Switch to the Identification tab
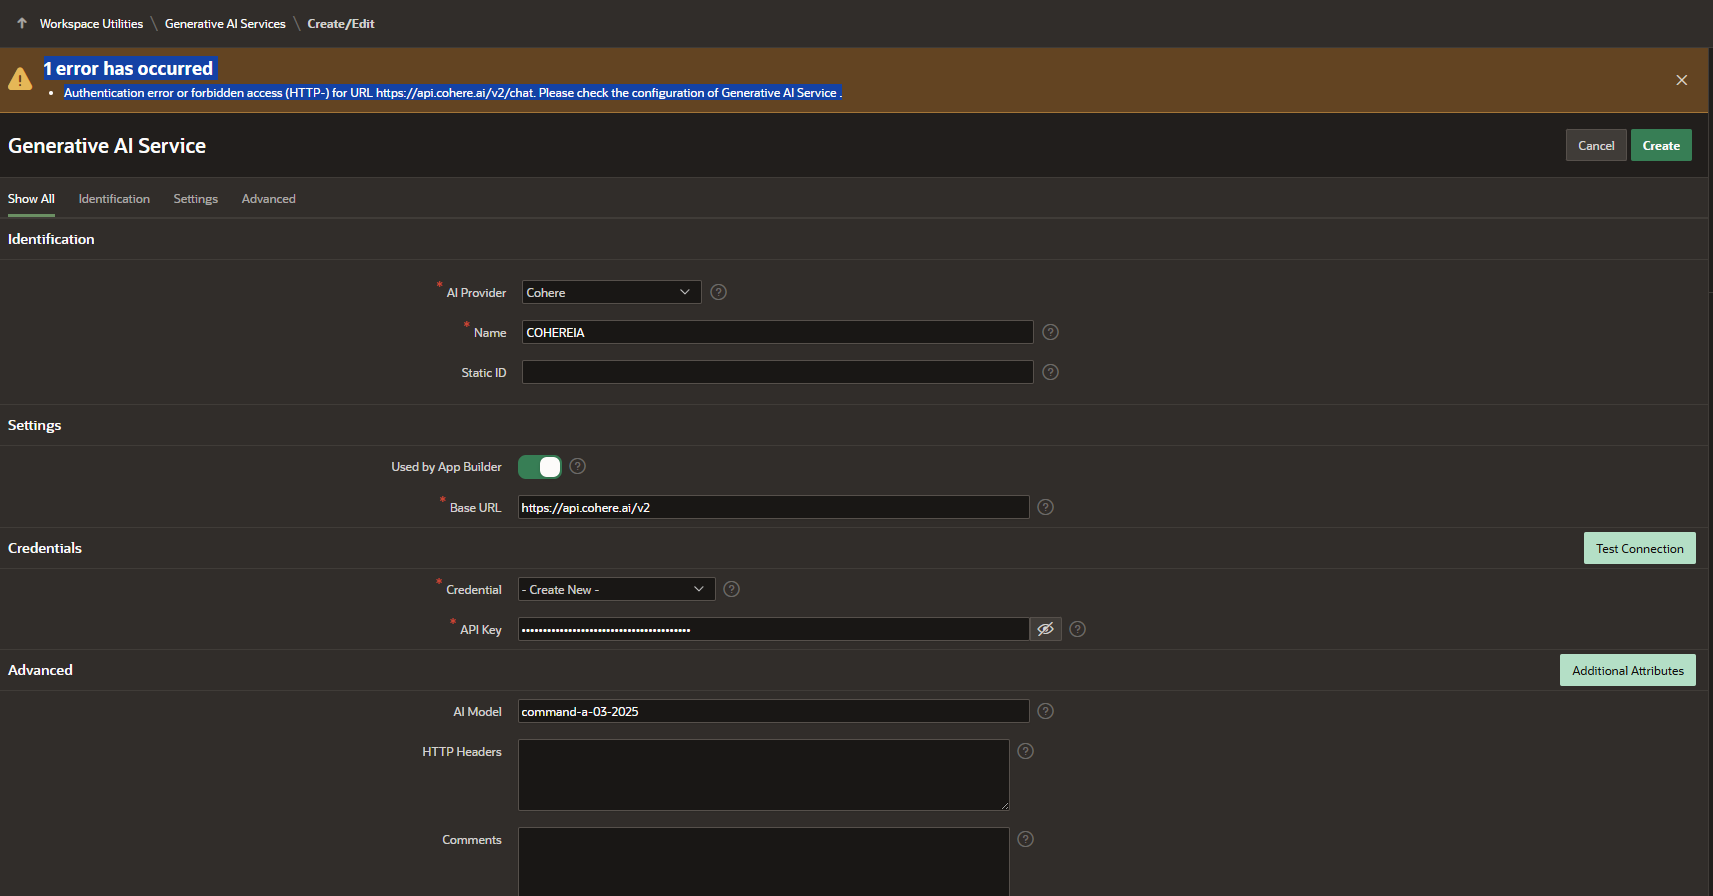The width and height of the screenshot is (1713, 896). click(x=114, y=199)
